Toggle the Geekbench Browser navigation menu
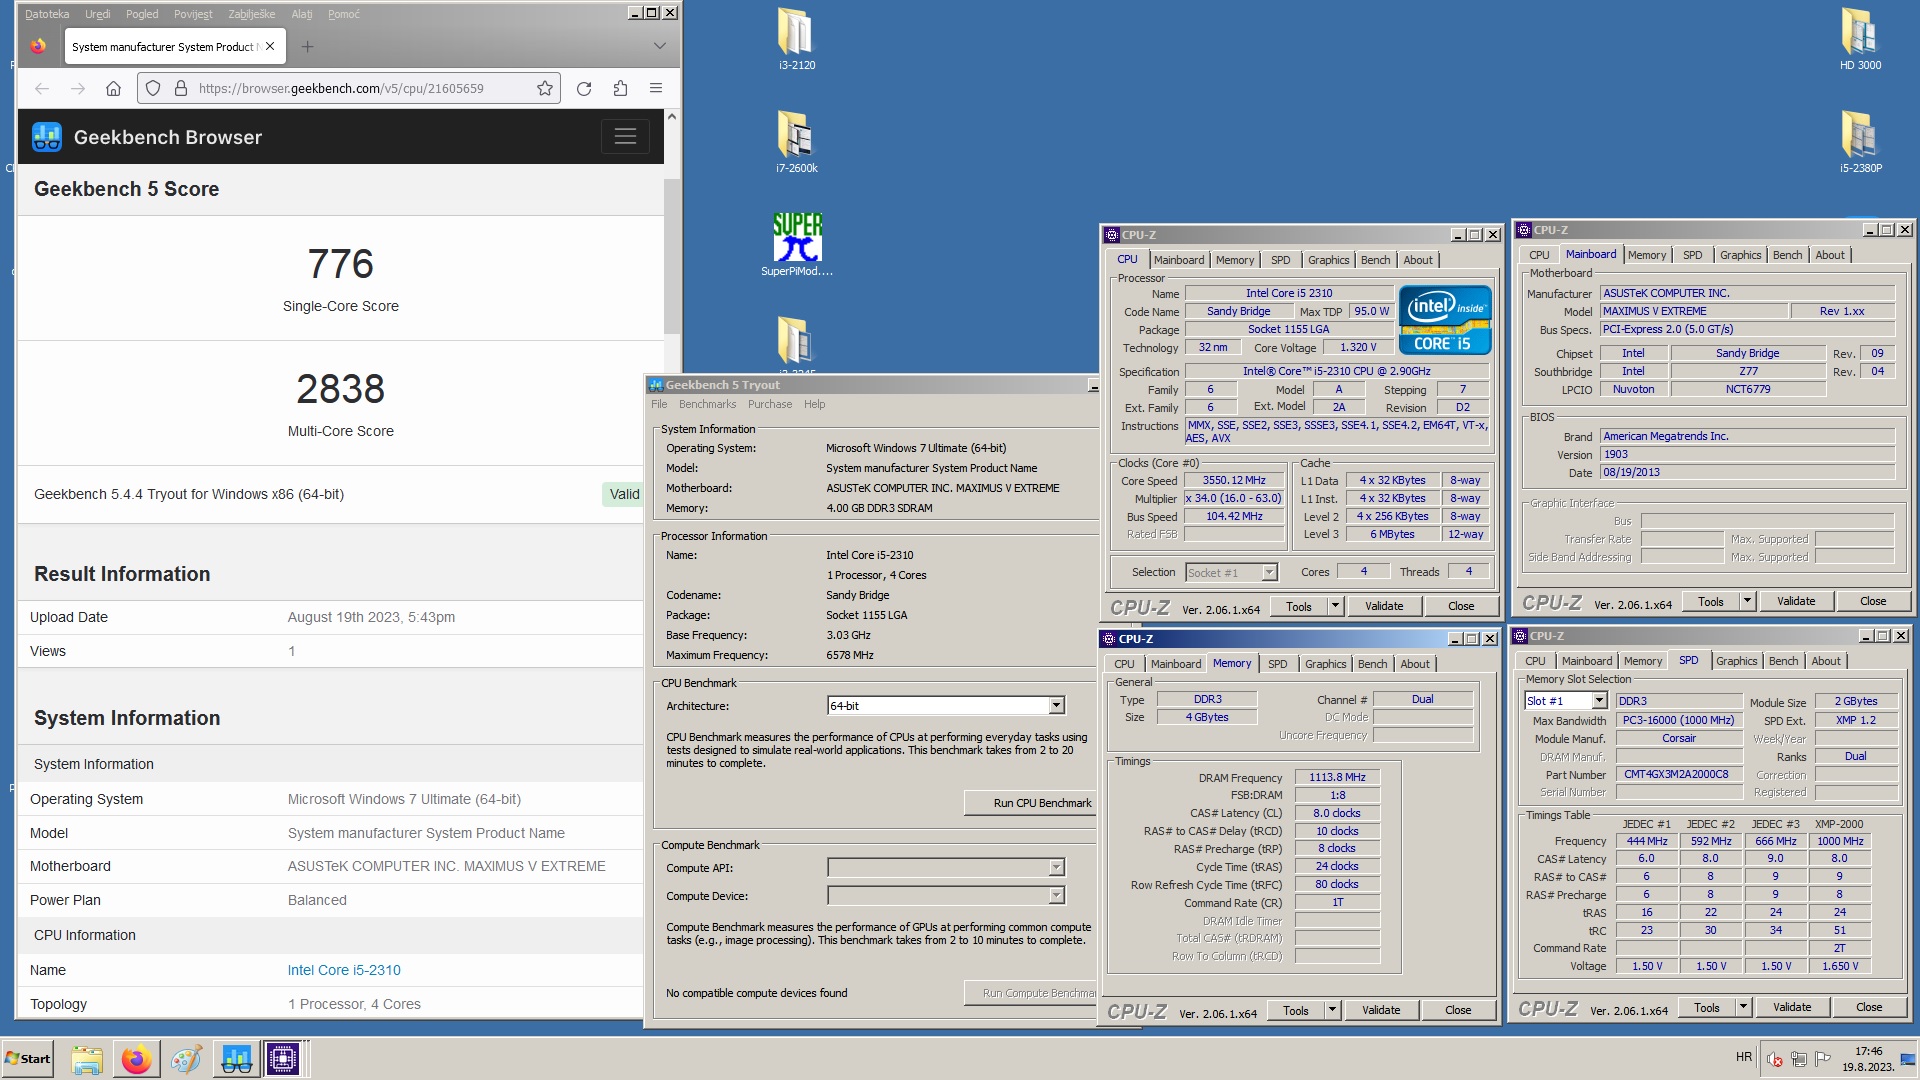Viewport: 1920px width, 1080px height. tap(625, 137)
